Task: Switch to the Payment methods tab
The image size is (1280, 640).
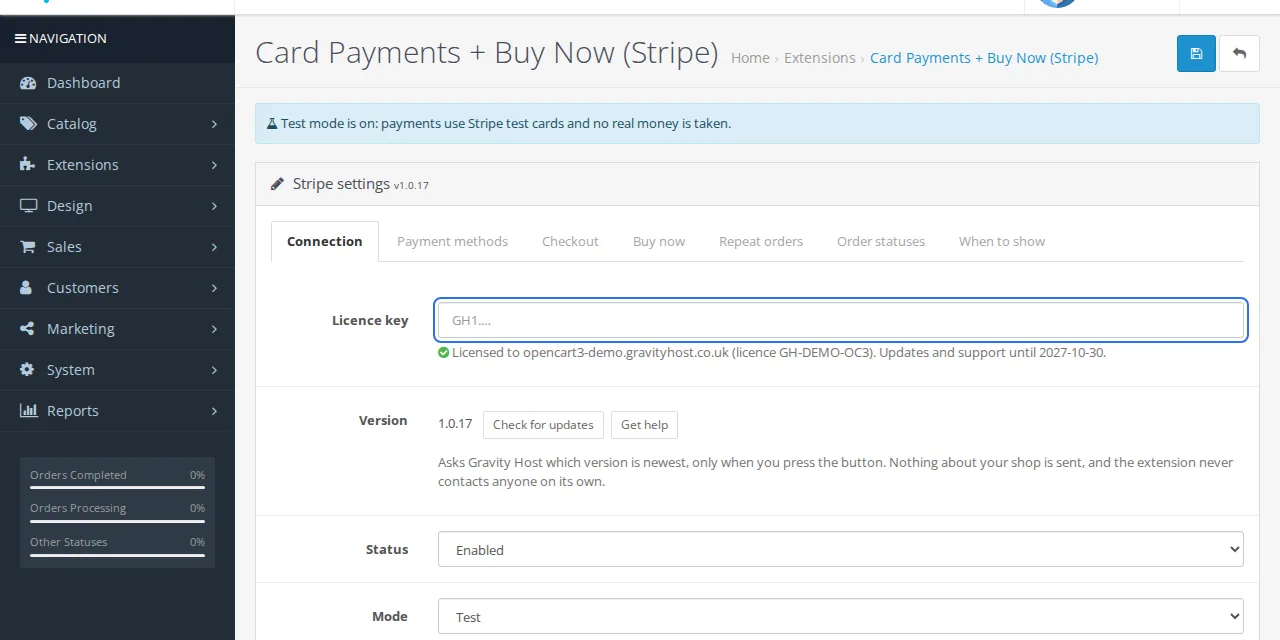Action: point(452,241)
